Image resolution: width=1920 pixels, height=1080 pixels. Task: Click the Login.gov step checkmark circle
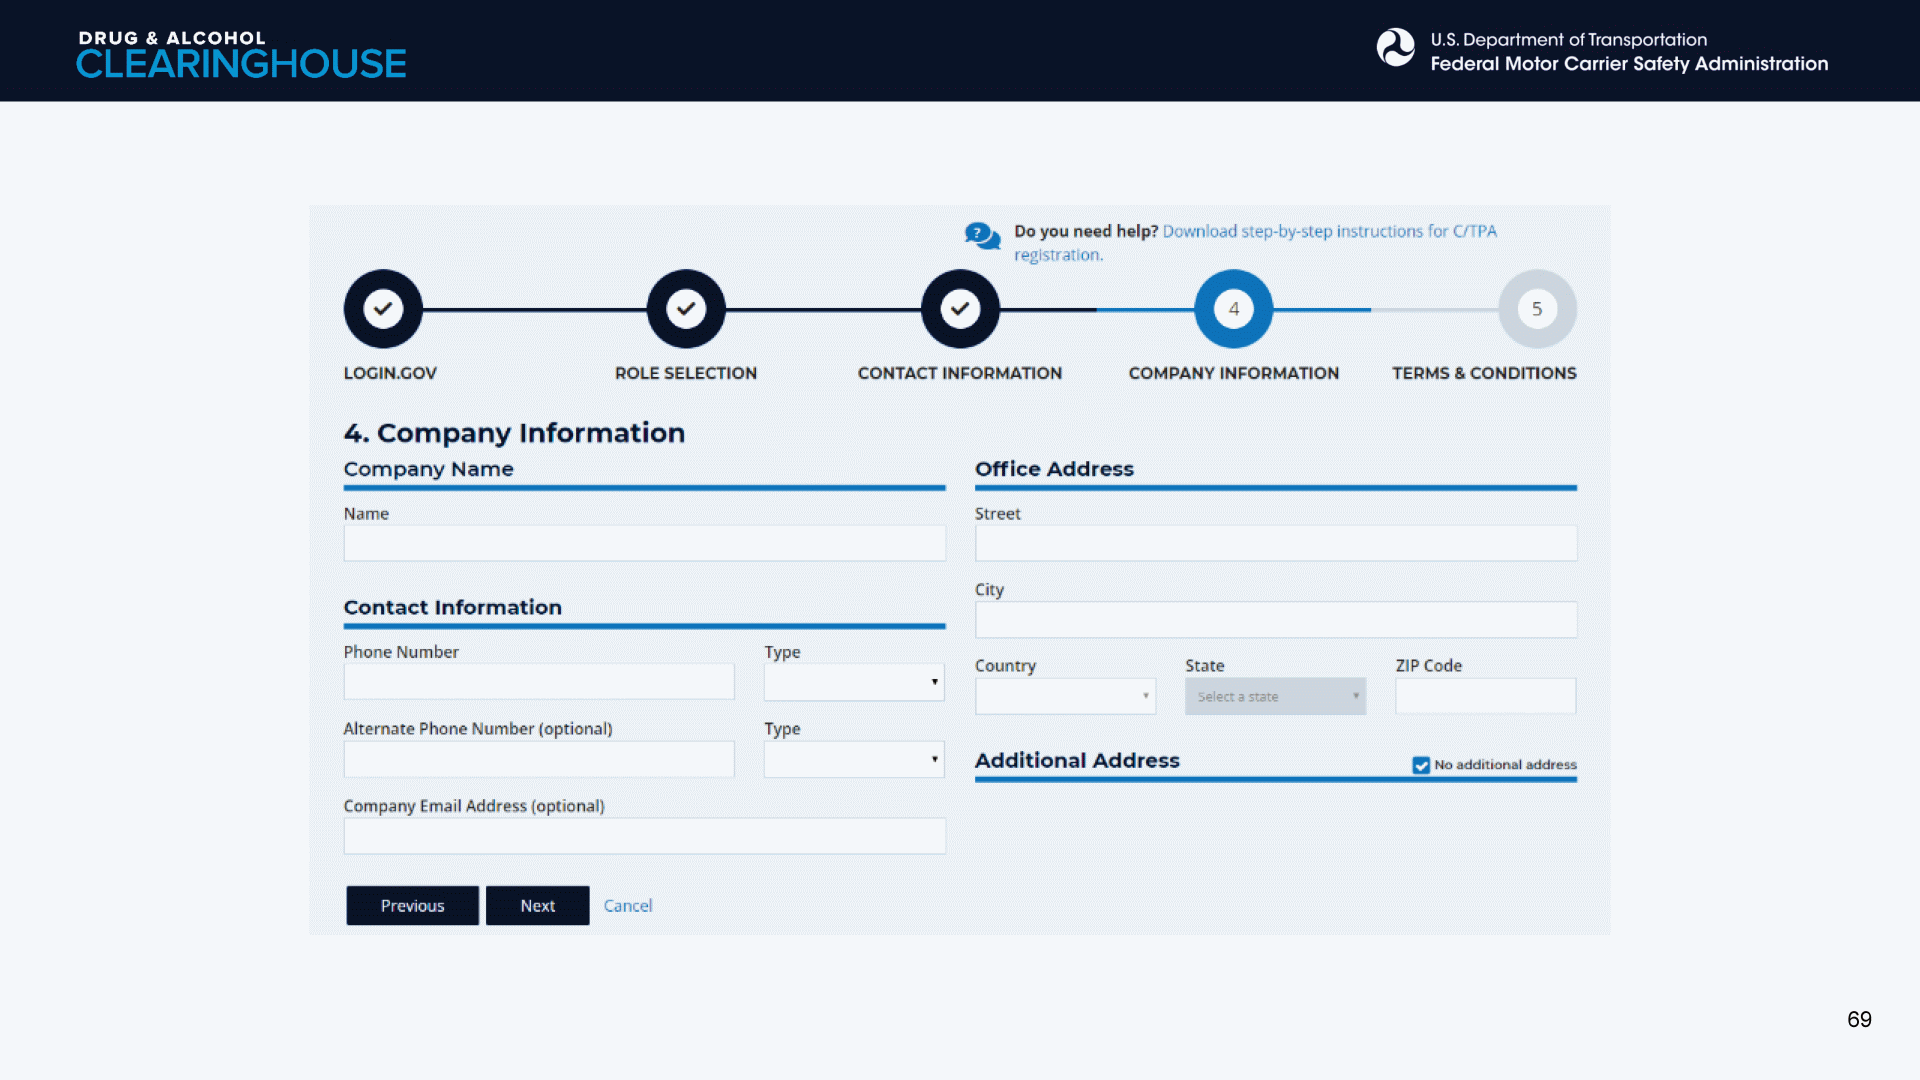pyautogui.click(x=383, y=309)
